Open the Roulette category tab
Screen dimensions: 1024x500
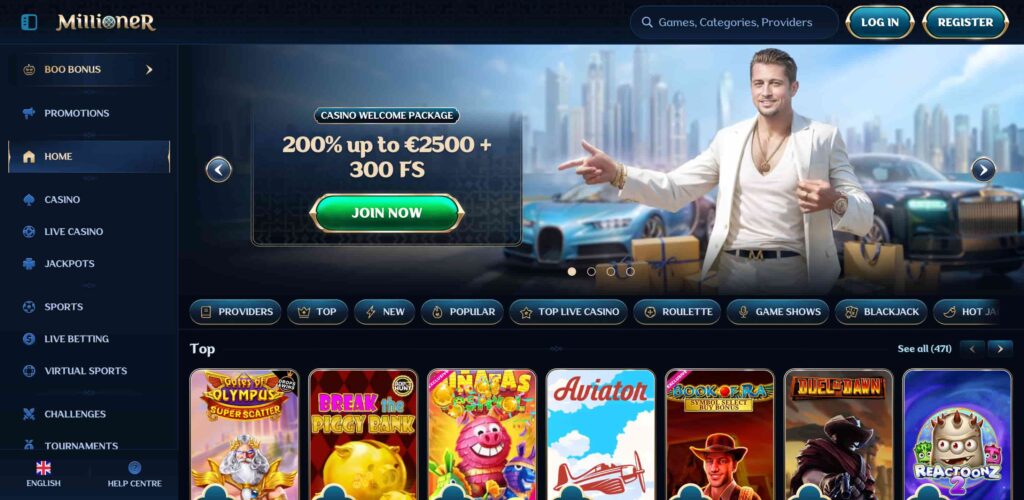click(677, 312)
